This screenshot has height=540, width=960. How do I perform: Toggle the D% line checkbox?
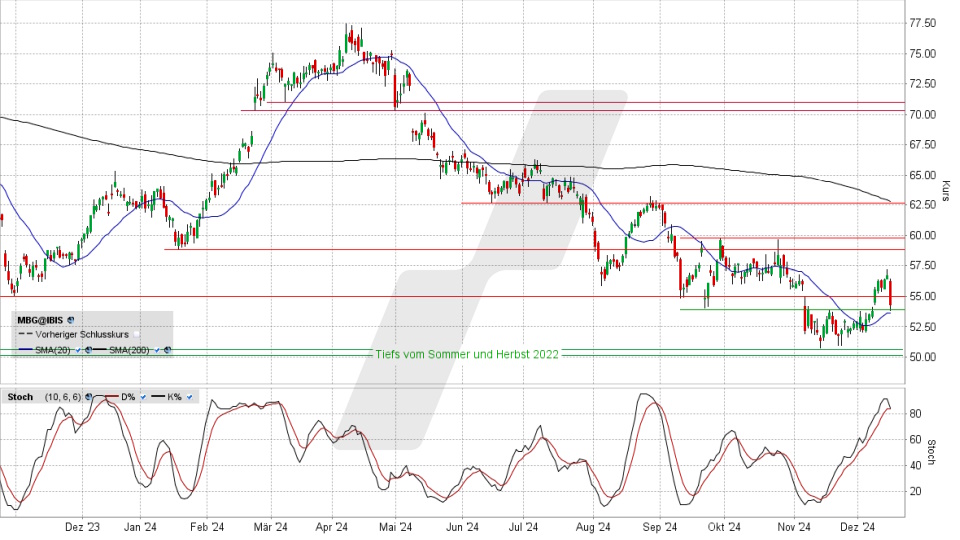[x=143, y=397]
